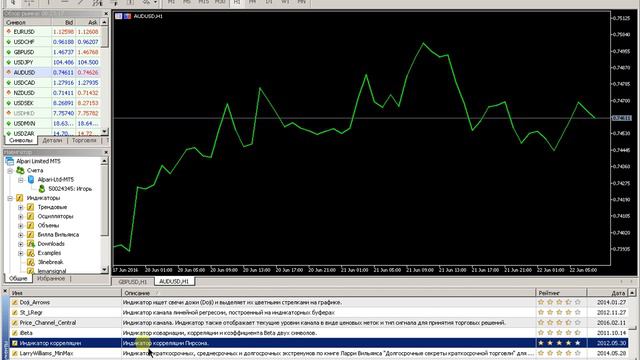Switch to the GBPUSD,H1 chart tab
This screenshot has width=640, height=360.
(x=133, y=282)
